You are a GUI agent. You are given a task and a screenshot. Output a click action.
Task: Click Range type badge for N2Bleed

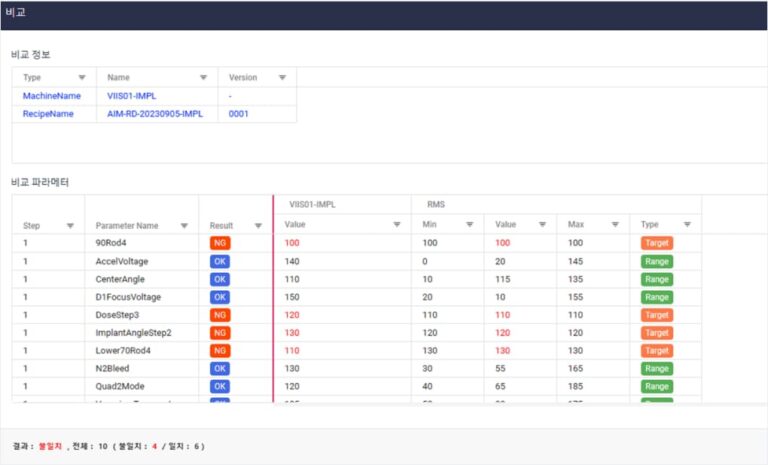pos(657,369)
